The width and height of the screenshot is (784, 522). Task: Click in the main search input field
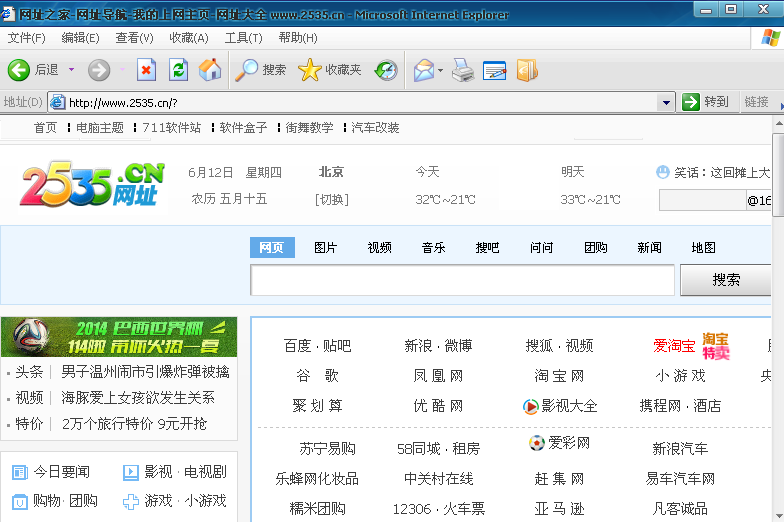462,280
